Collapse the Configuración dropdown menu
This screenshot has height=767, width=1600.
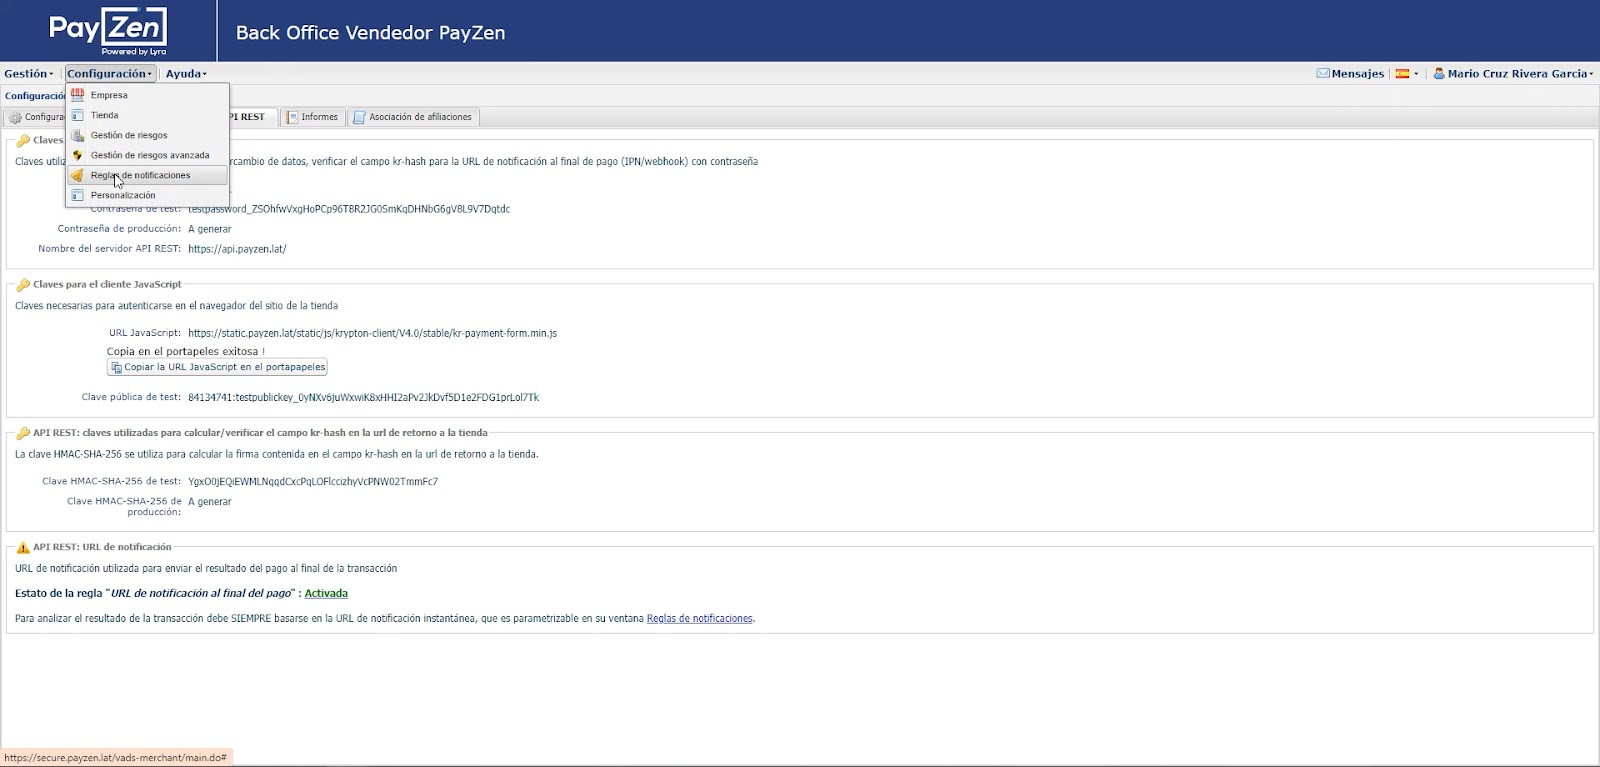110,73
